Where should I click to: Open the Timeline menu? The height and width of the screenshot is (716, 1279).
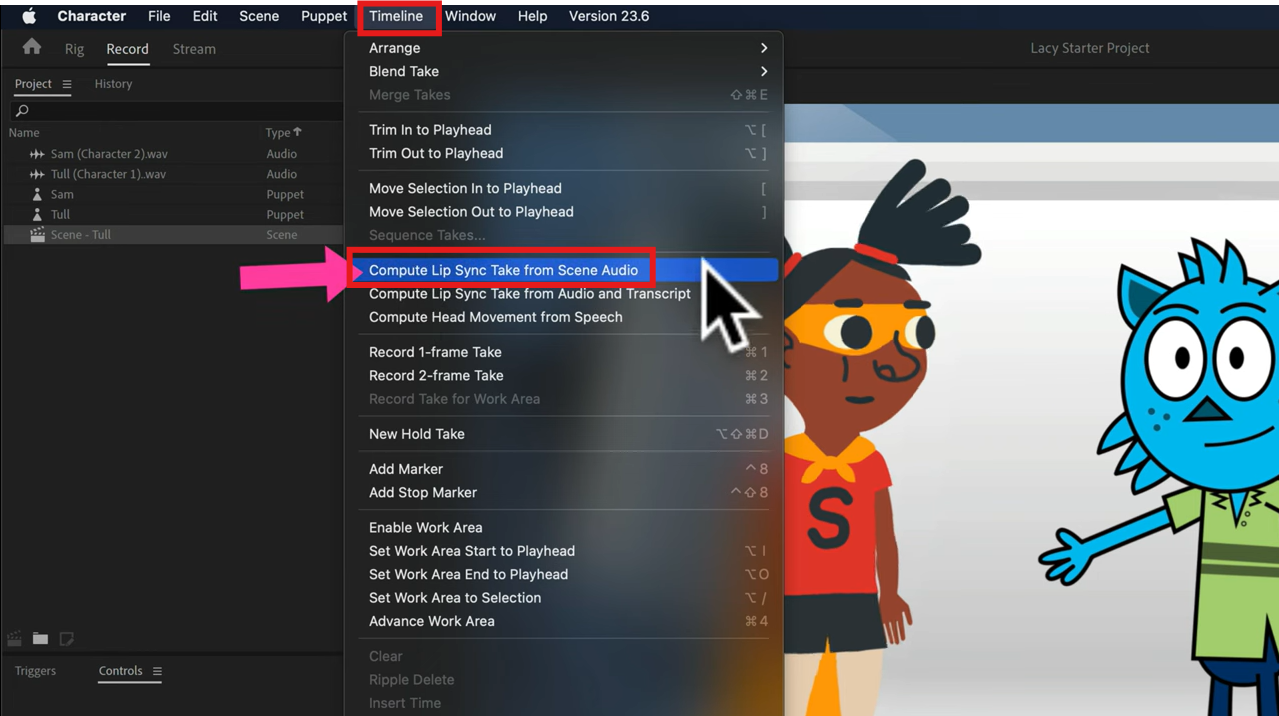pyautogui.click(x=396, y=16)
